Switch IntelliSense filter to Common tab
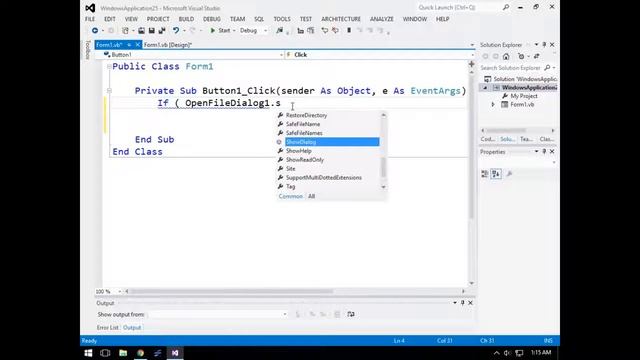This screenshot has height=360, width=640. 291,196
